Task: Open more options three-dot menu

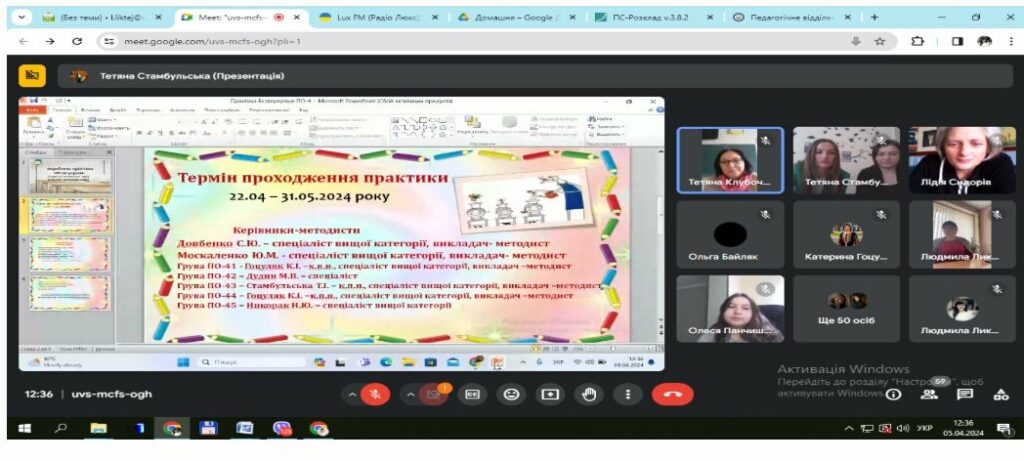Action: [628, 395]
